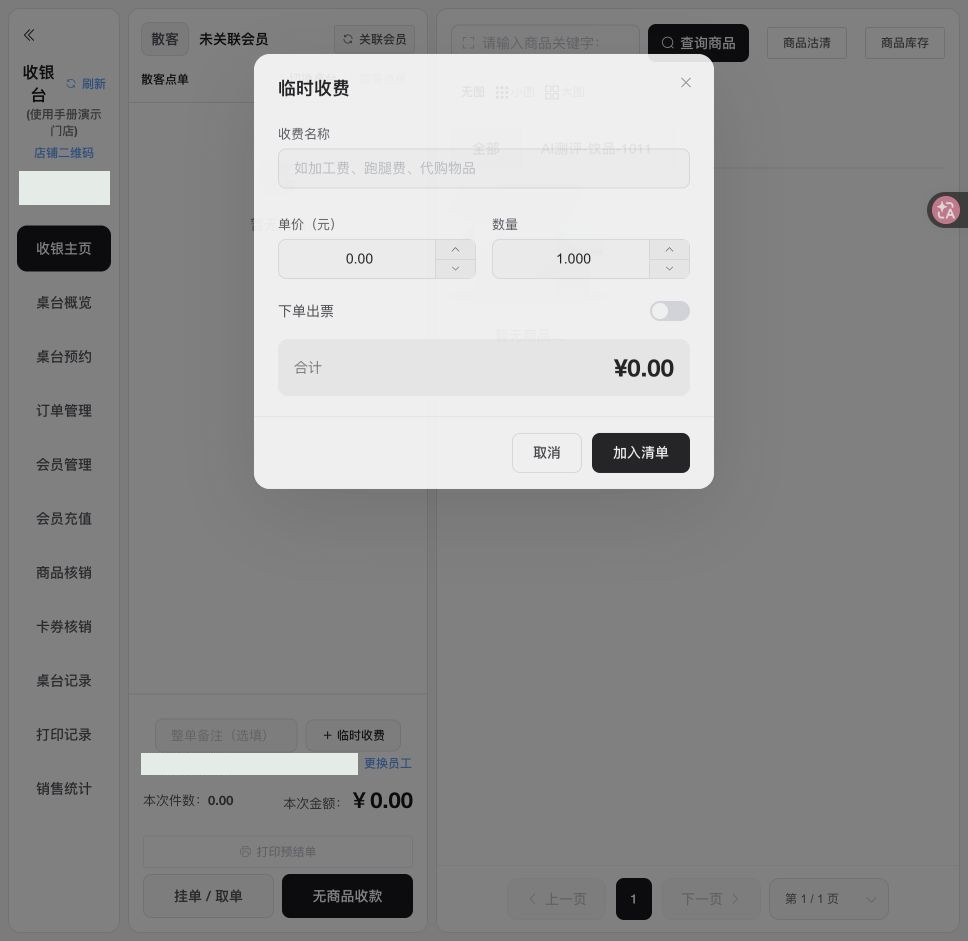
Task: Increase the 单价 value with up arrow
Action: tap(456, 249)
